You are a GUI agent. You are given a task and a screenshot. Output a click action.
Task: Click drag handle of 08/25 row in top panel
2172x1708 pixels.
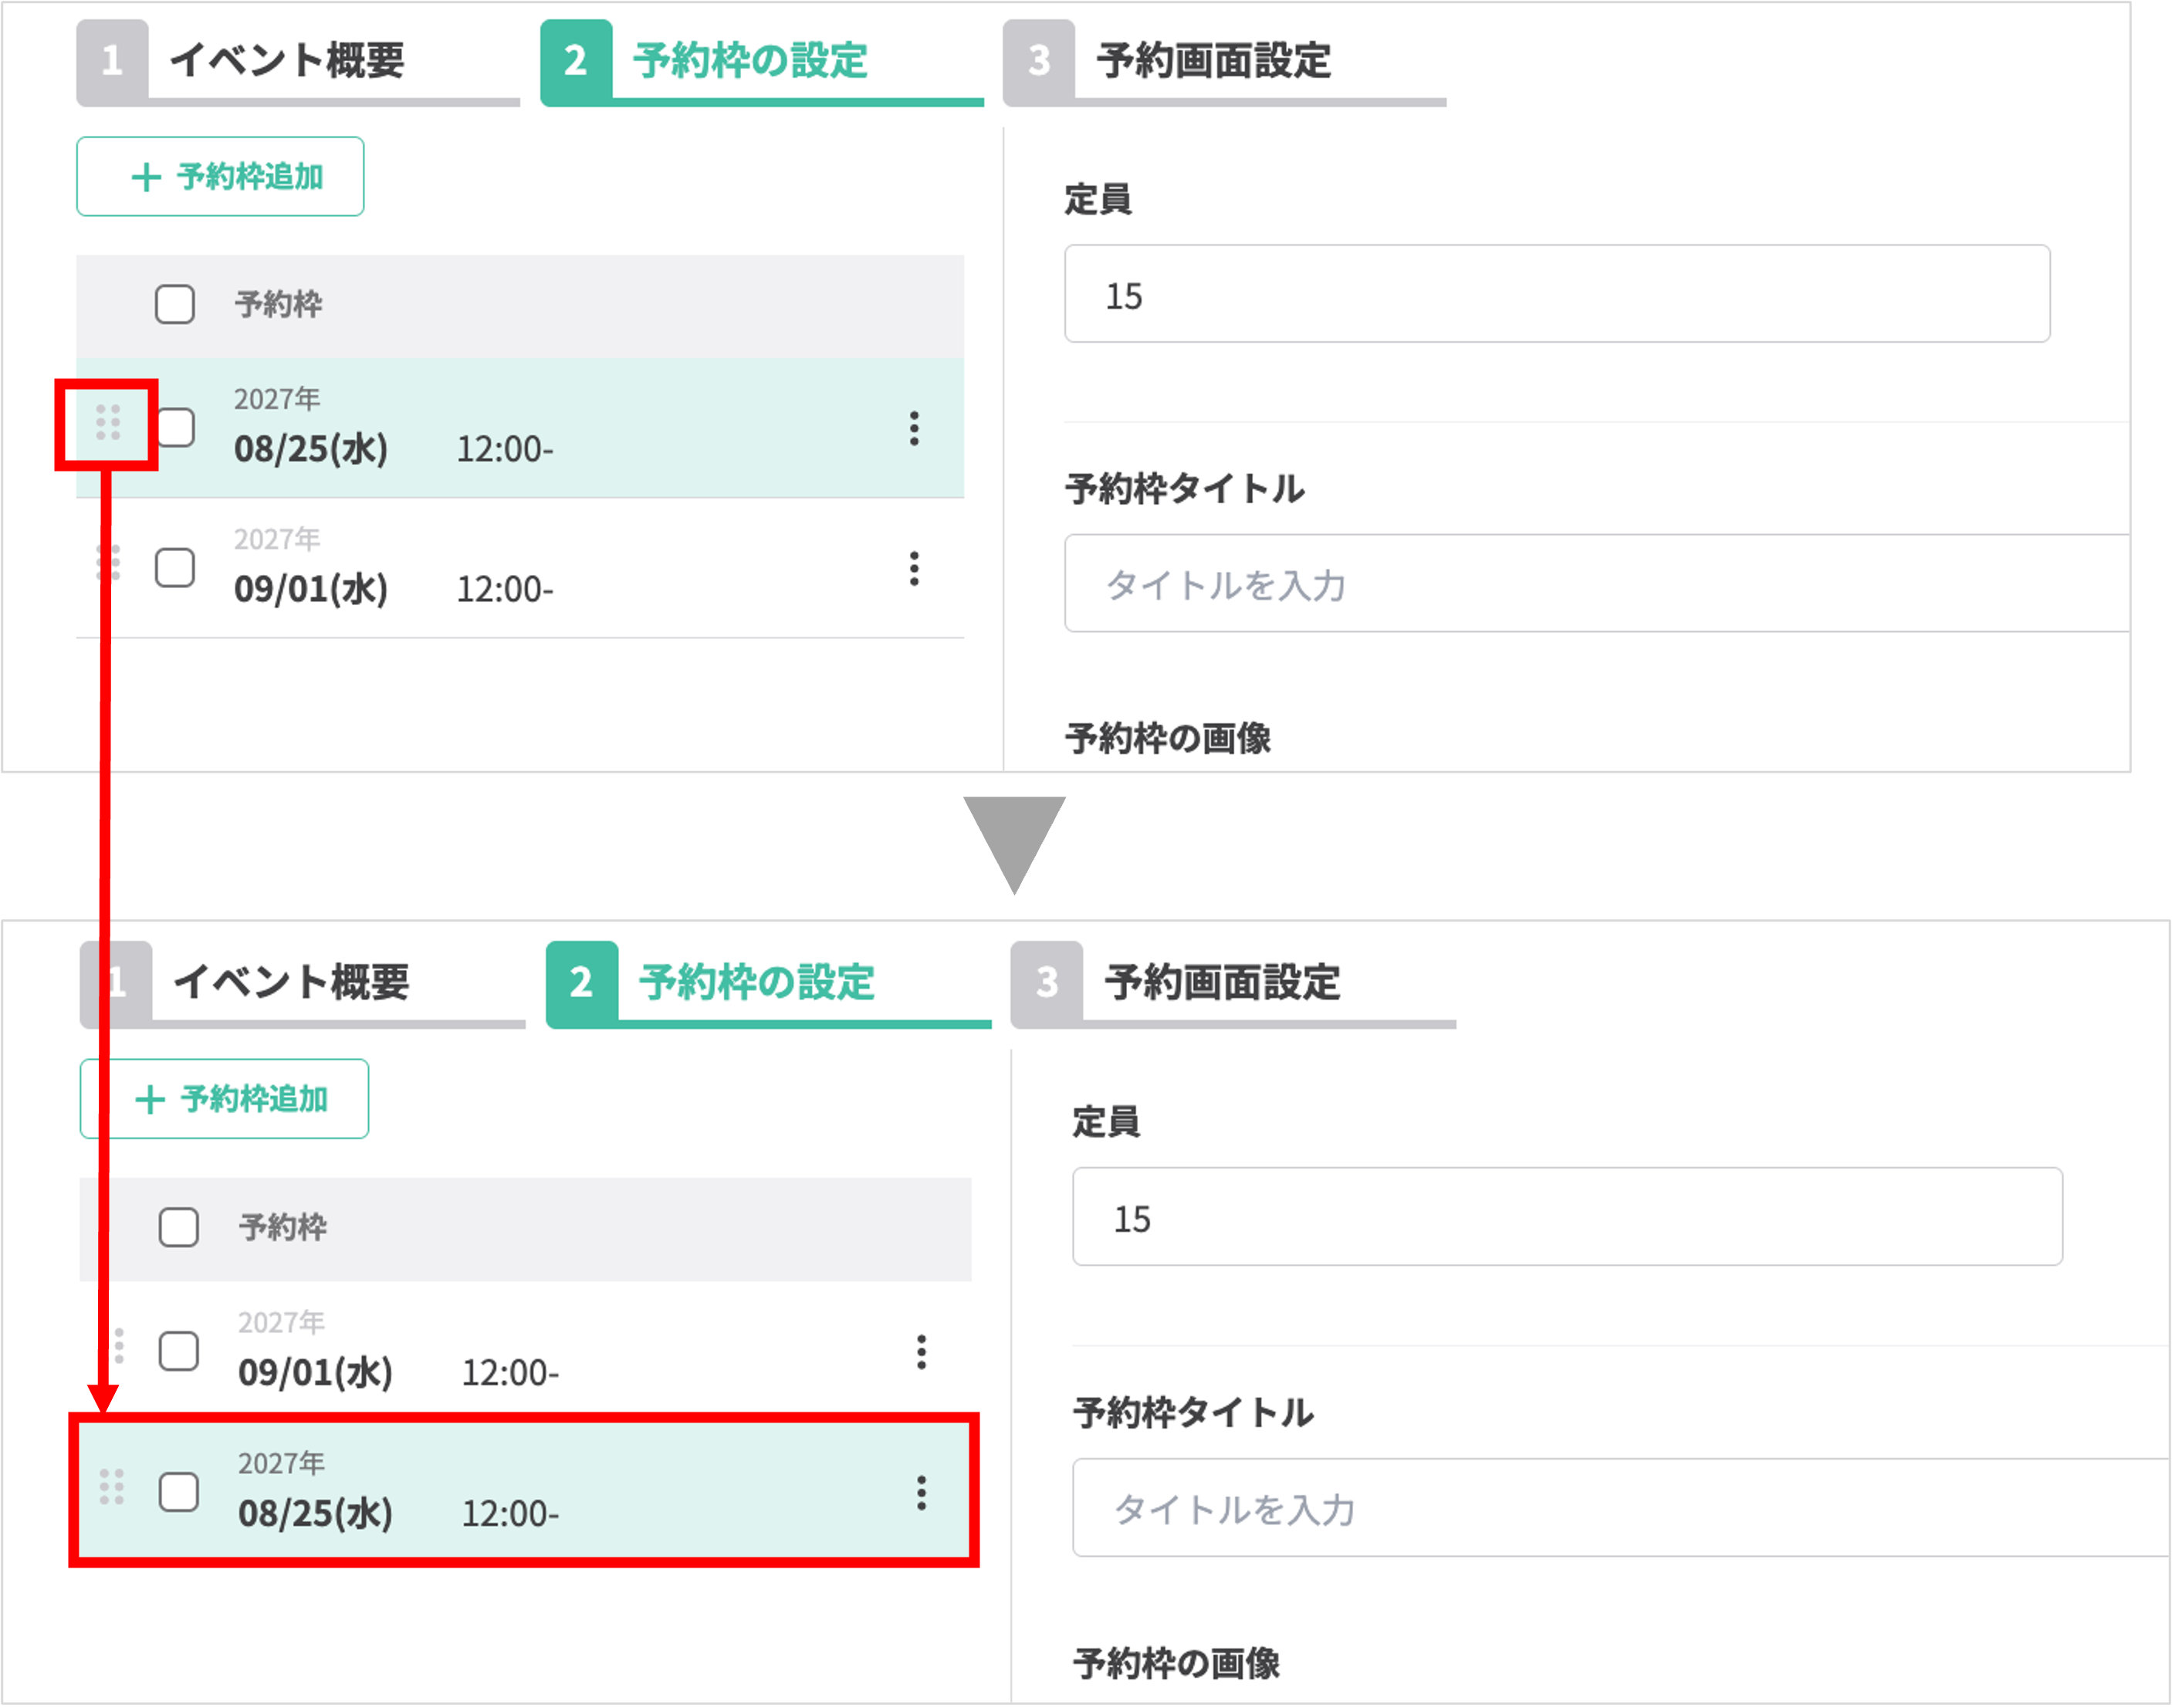pos(108,423)
